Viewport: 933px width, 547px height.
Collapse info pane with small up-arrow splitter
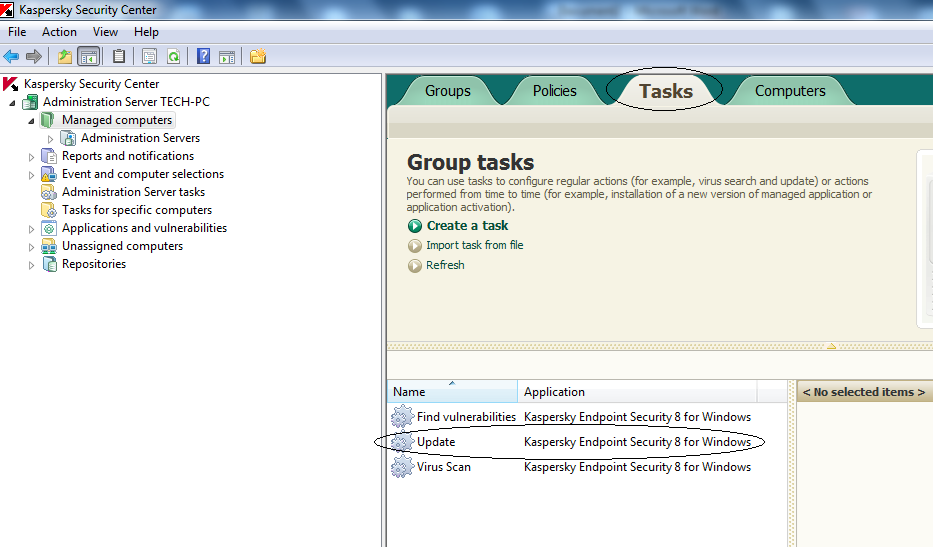coord(831,346)
